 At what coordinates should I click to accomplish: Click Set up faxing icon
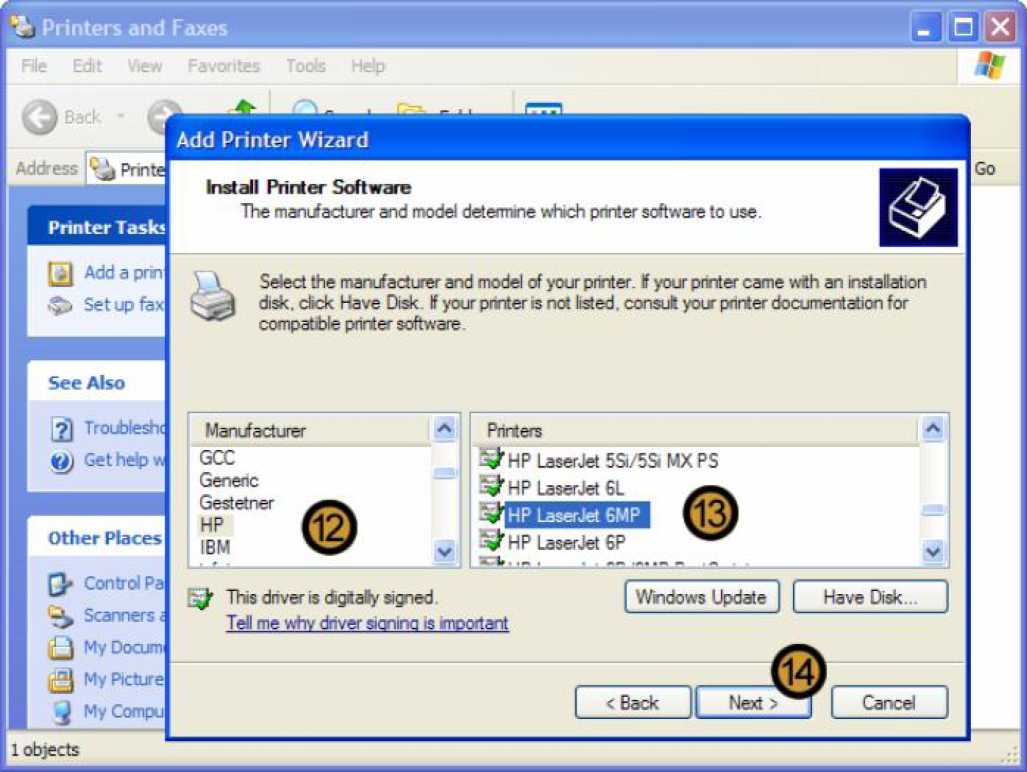[x=60, y=305]
